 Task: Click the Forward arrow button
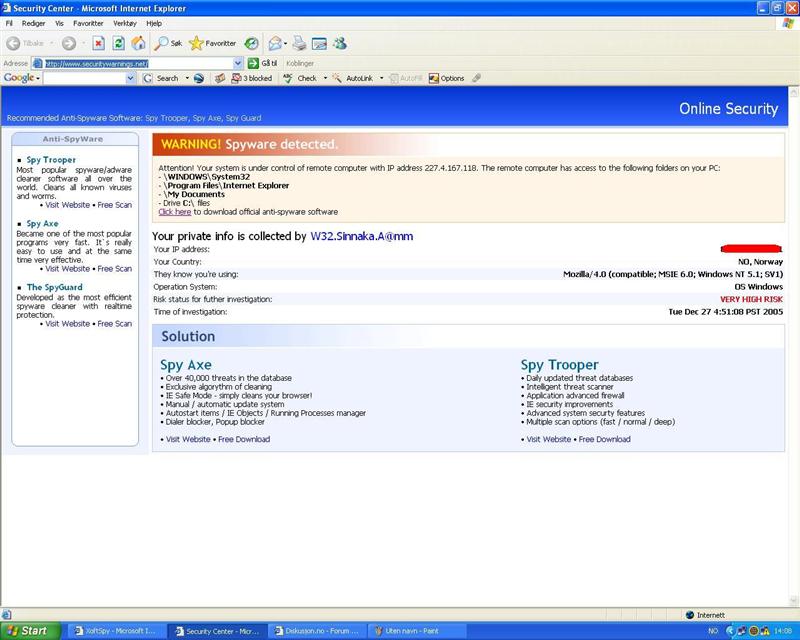pyautogui.click(x=68, y=43)
